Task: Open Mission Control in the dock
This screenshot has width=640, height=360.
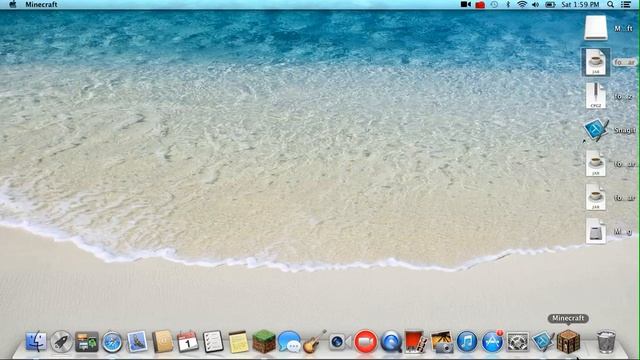Action: coord(87,342)
